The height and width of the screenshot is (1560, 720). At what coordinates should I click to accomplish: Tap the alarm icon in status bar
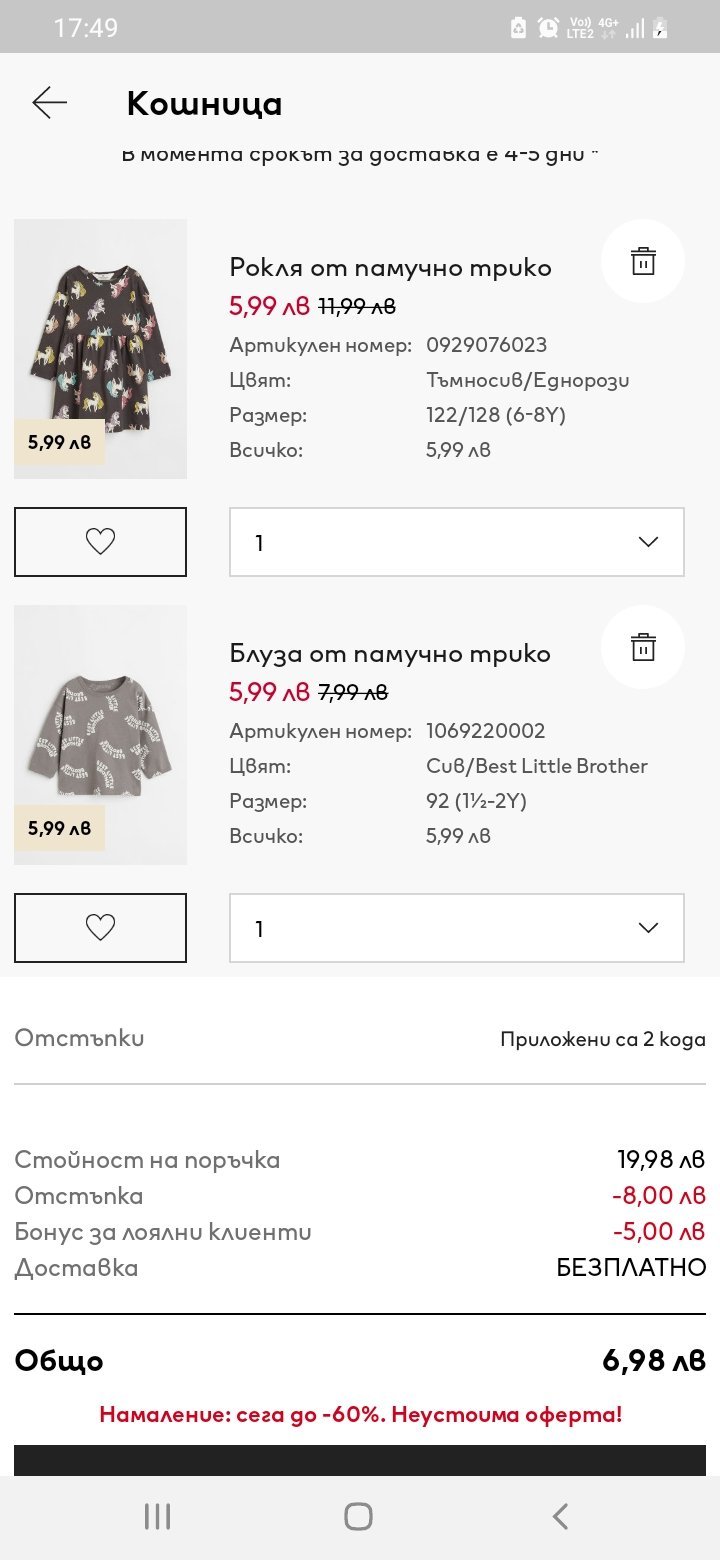pyautogui.click(x=548, y=28)
